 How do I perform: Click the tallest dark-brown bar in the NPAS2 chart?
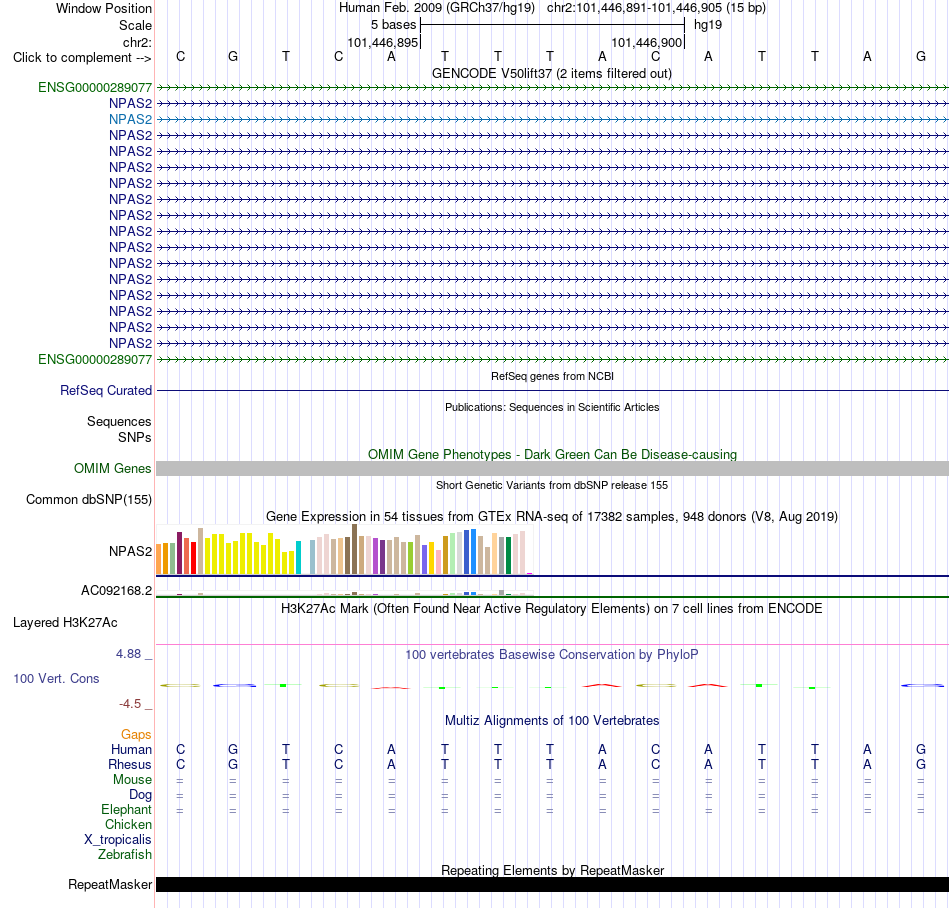354,549
